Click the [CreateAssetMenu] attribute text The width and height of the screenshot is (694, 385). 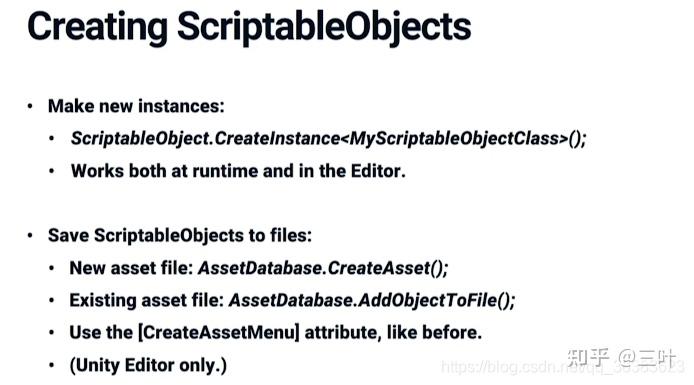(x=219, y=332)
